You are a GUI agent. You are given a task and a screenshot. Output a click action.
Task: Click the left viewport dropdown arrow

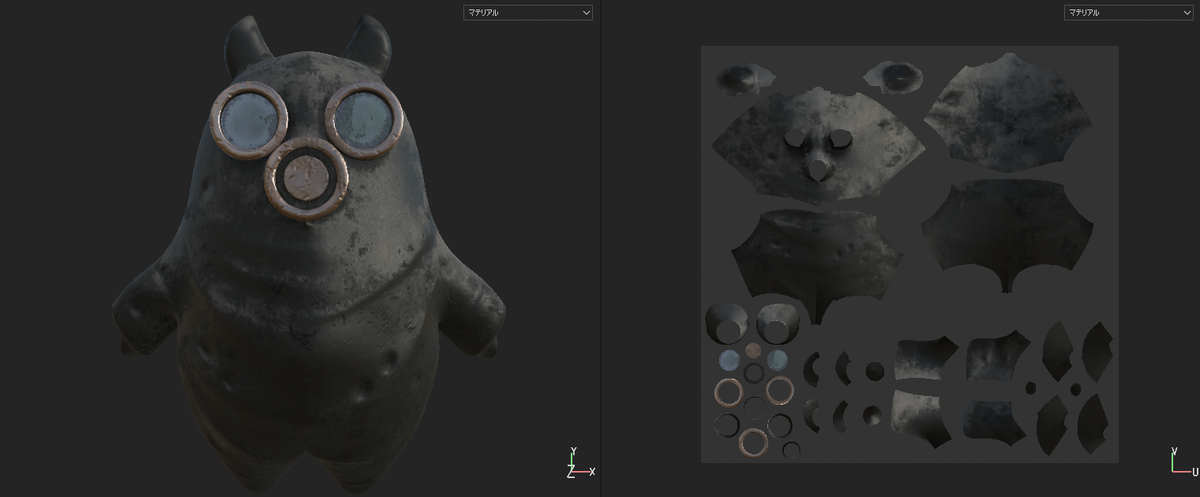coord(586,13)
